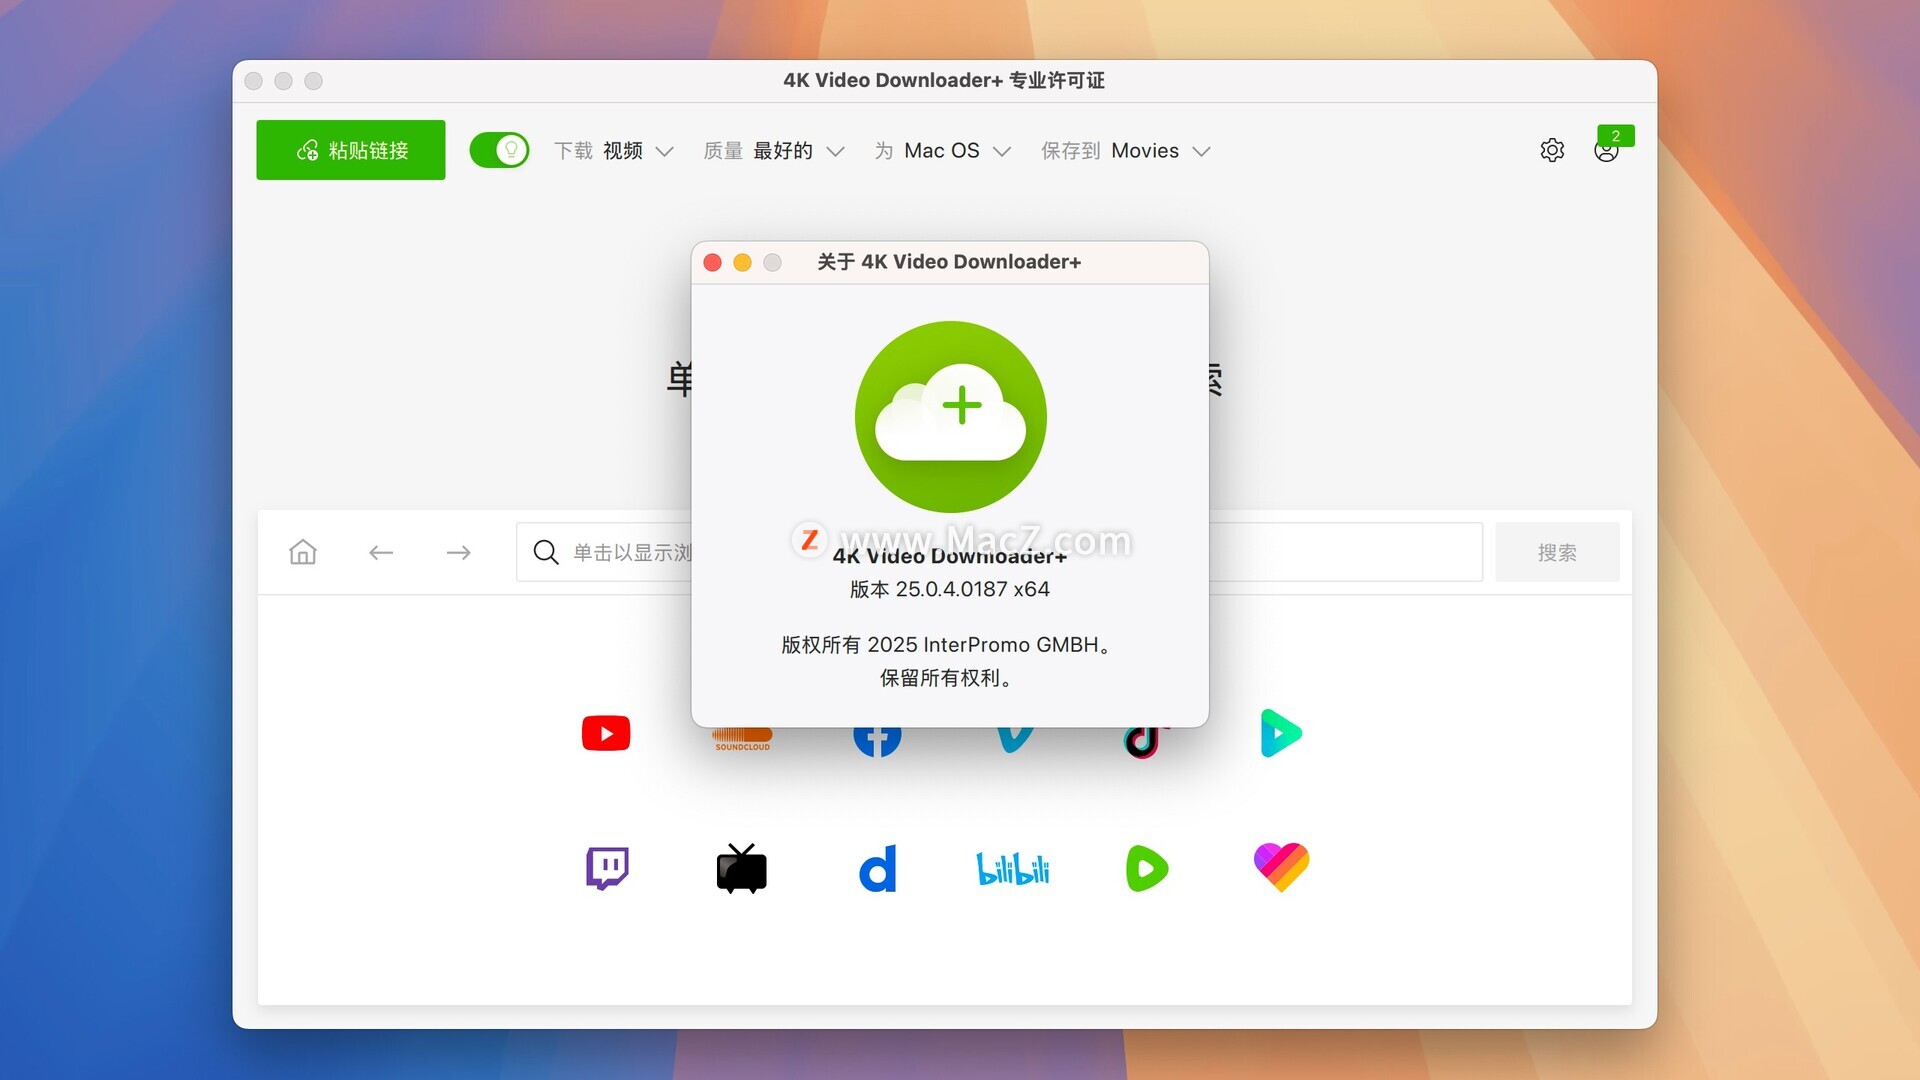Image resolution: width=1920 pixels, height=1080 pixels.
Task: Expand the Mac OS format dropdown
Action: [x=943, y=151]
